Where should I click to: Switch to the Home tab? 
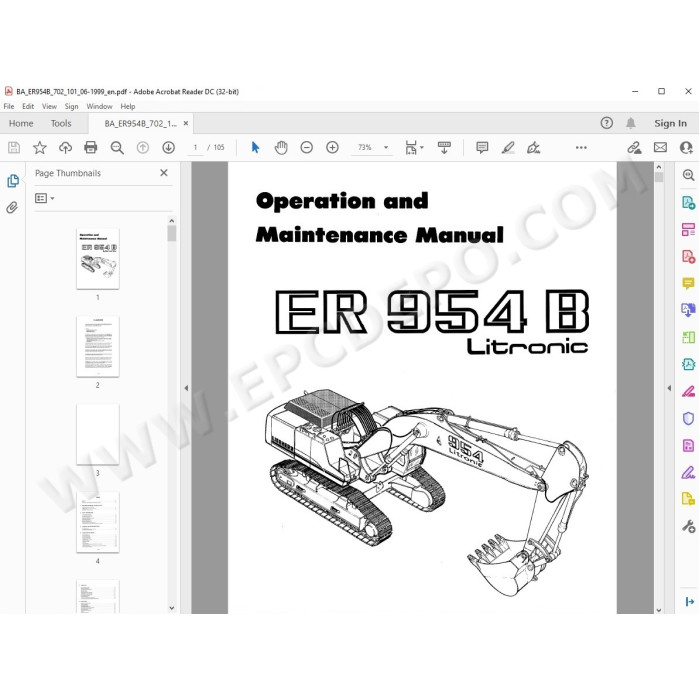(x=21, y=123)
